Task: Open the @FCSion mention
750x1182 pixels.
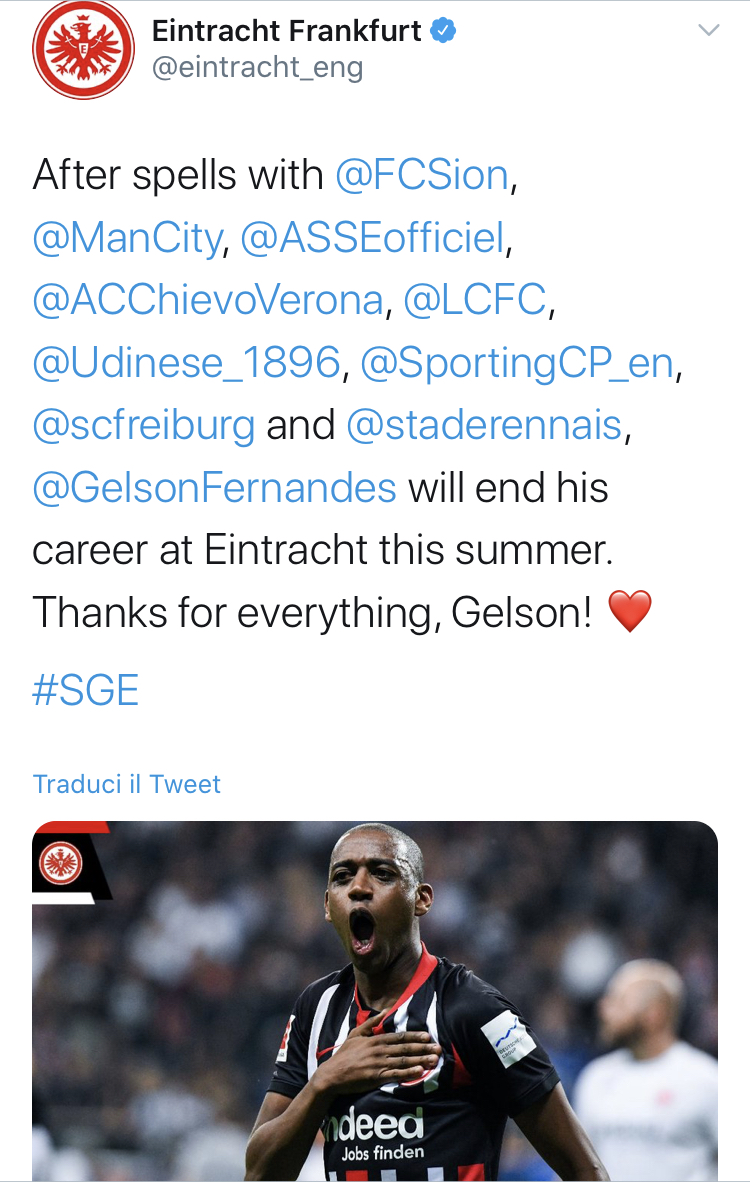Action: pyautogui.click(x=422, y=176)
